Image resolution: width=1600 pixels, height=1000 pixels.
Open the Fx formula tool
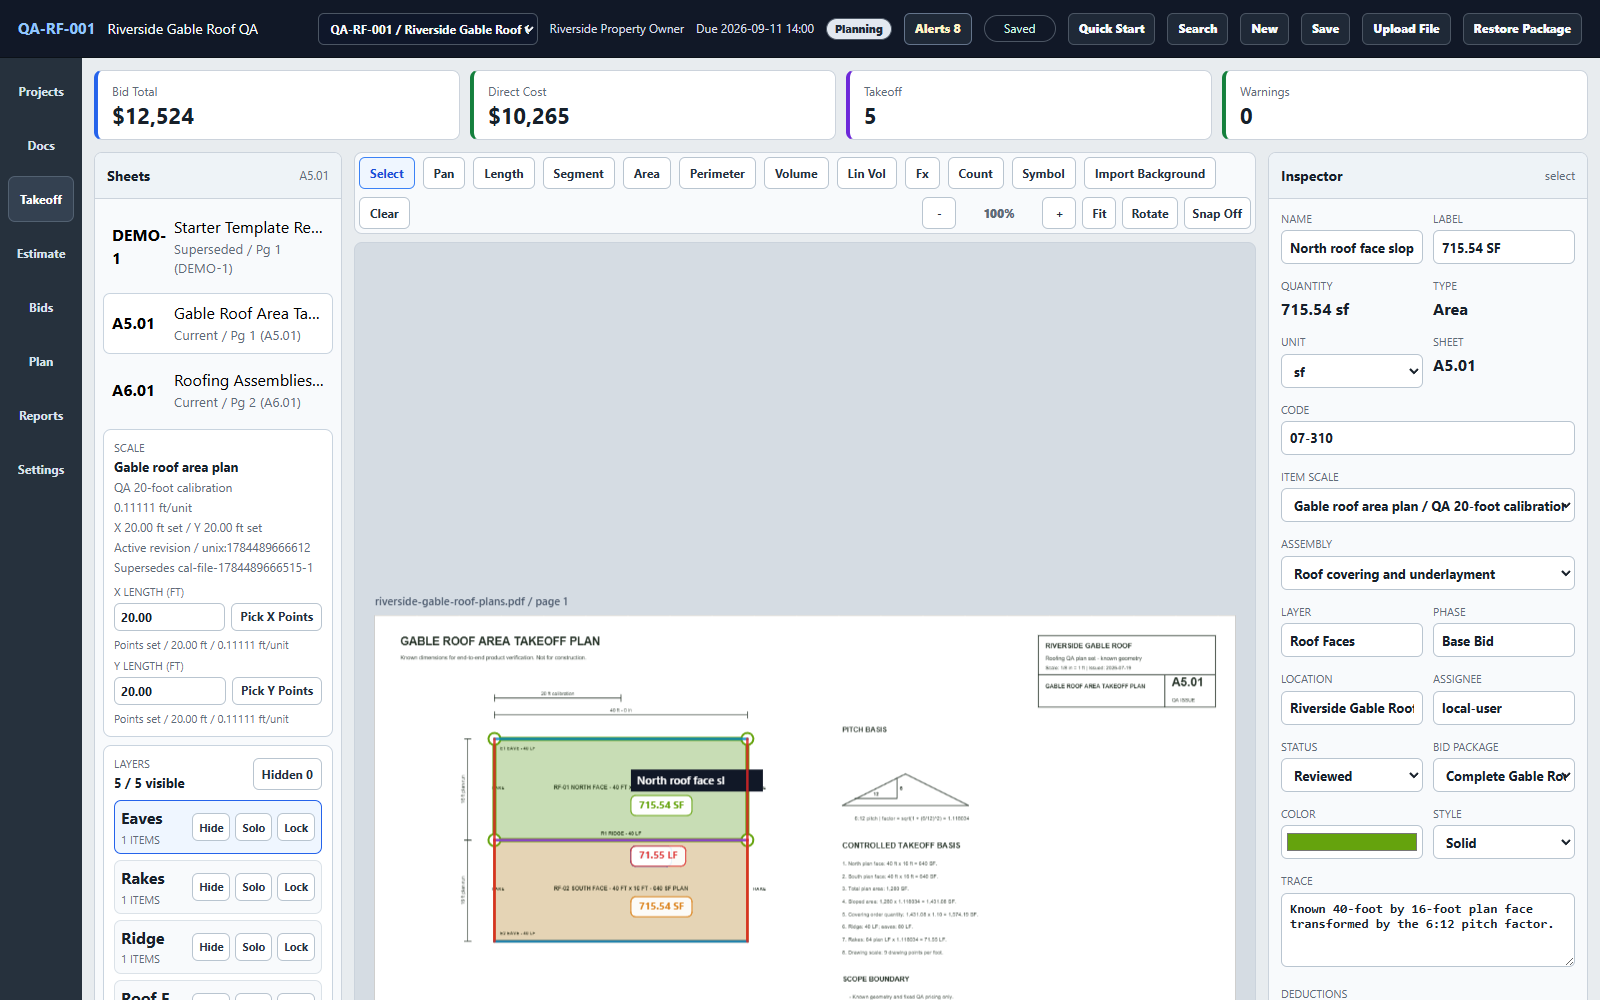pos(922,174)
